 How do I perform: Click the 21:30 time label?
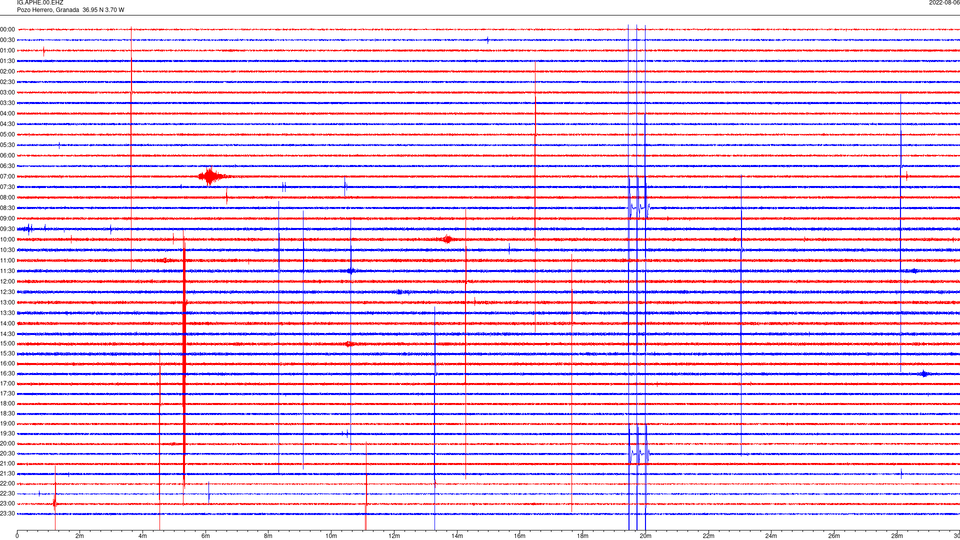pos(7,474)
